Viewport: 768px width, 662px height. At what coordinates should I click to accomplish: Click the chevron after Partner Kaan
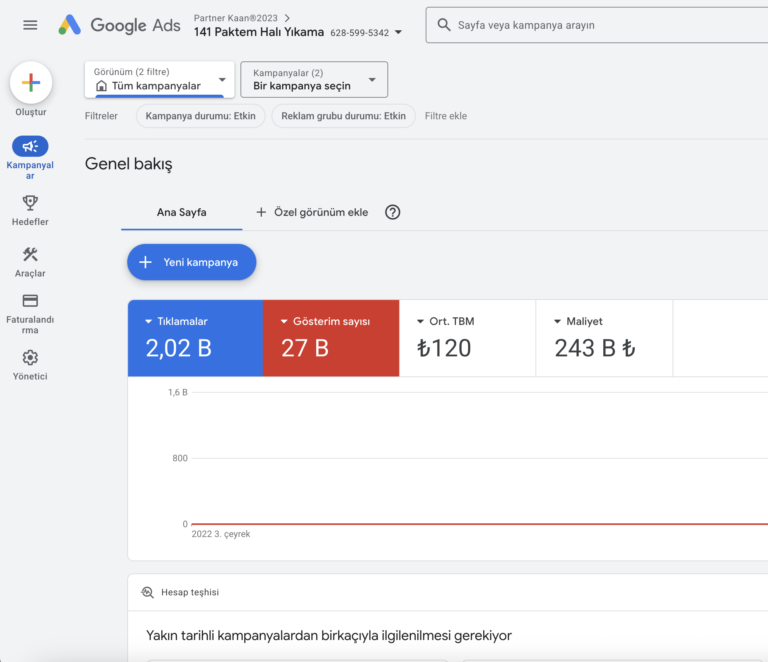click(288, 18)
